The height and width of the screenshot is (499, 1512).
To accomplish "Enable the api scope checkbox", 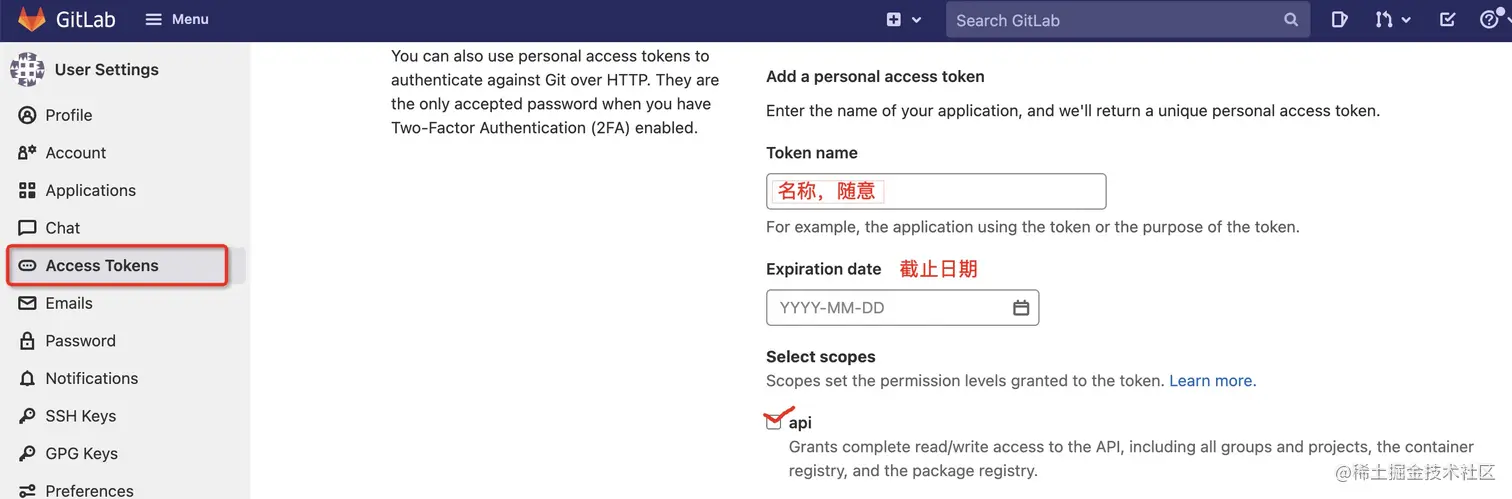I will 773,423.
